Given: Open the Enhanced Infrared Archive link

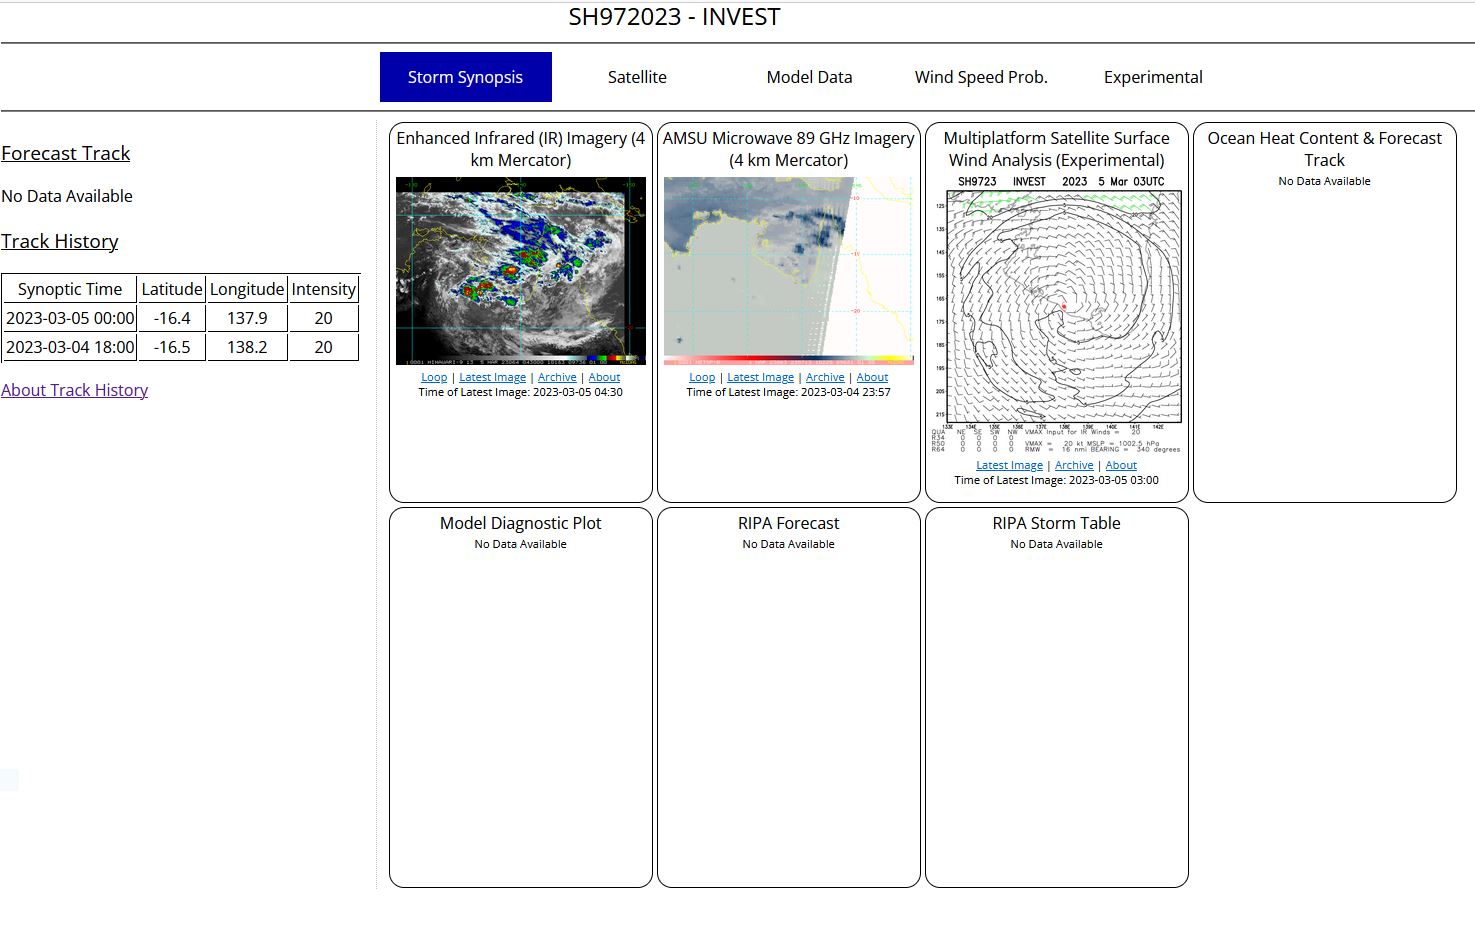Looking at the screenshot, I should tap(557, 377).
